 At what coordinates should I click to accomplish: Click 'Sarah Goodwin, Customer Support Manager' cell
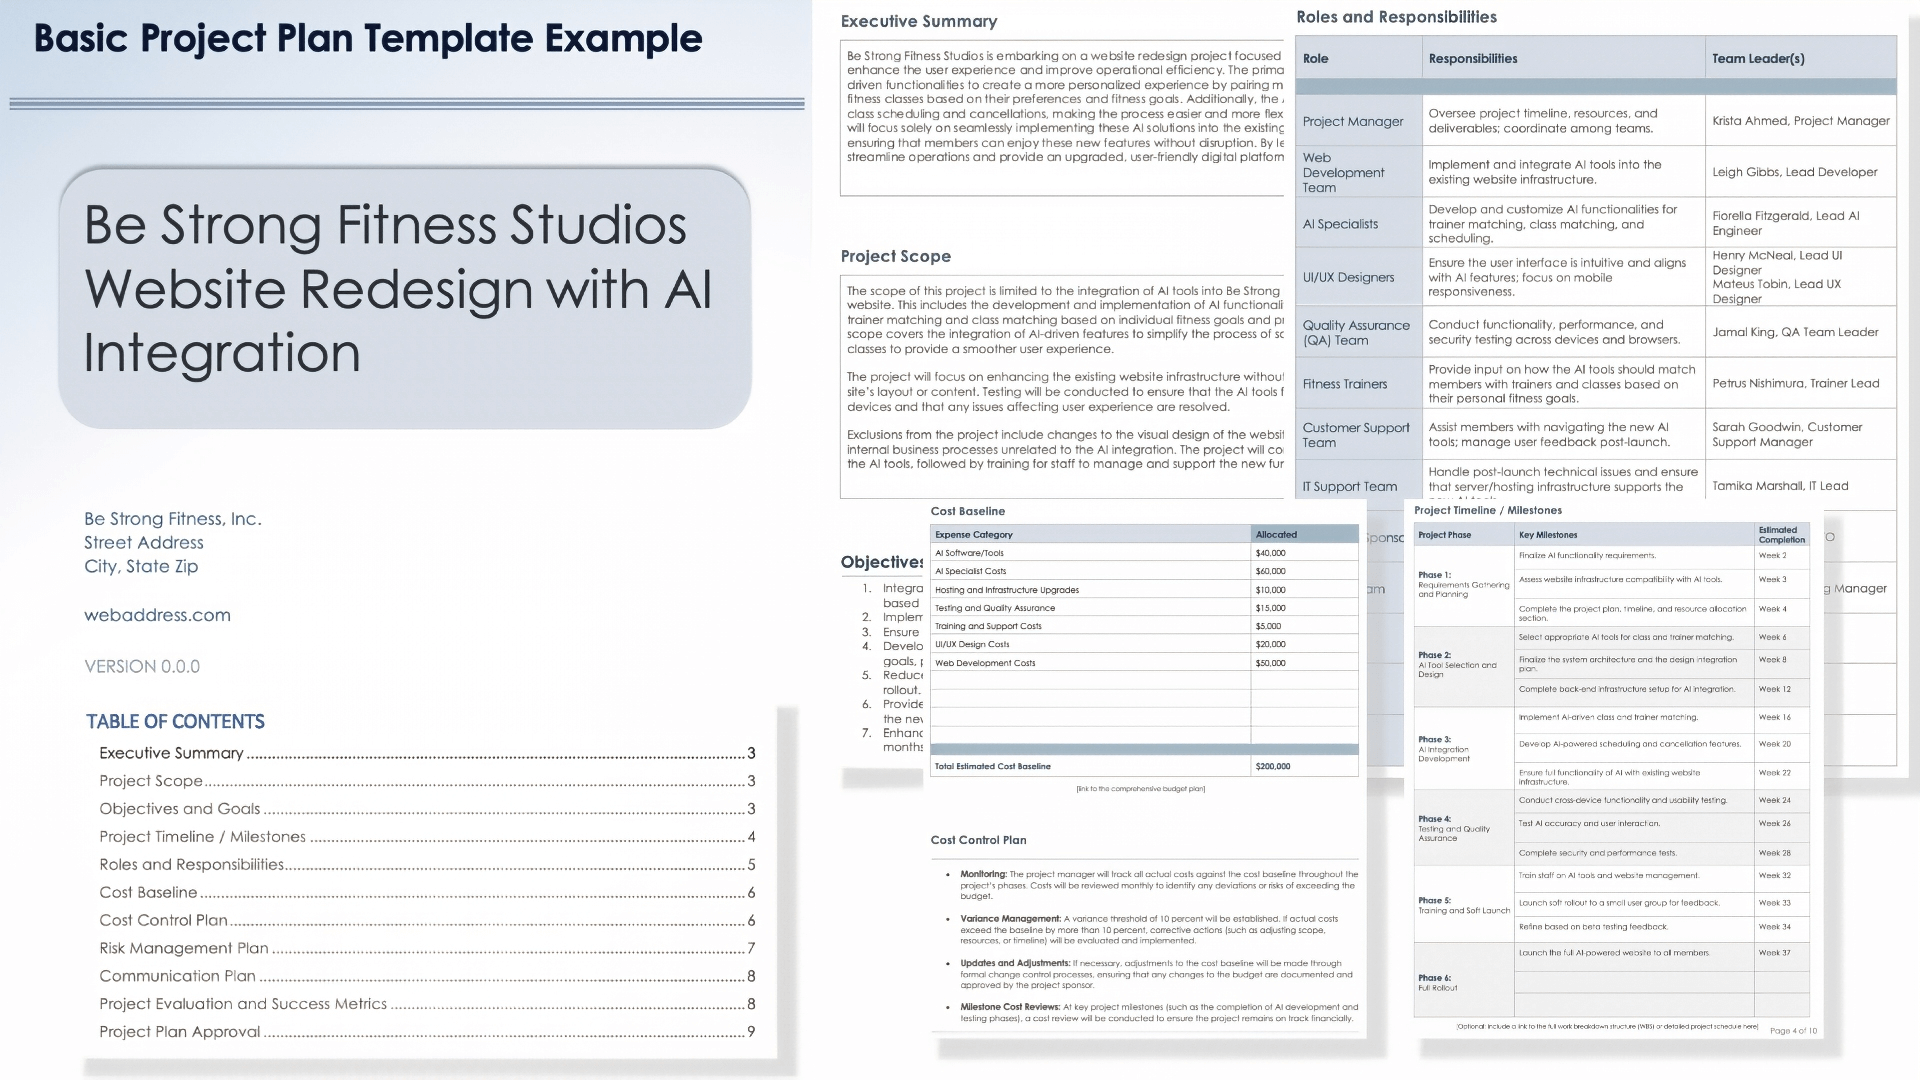coord(1800,435)
